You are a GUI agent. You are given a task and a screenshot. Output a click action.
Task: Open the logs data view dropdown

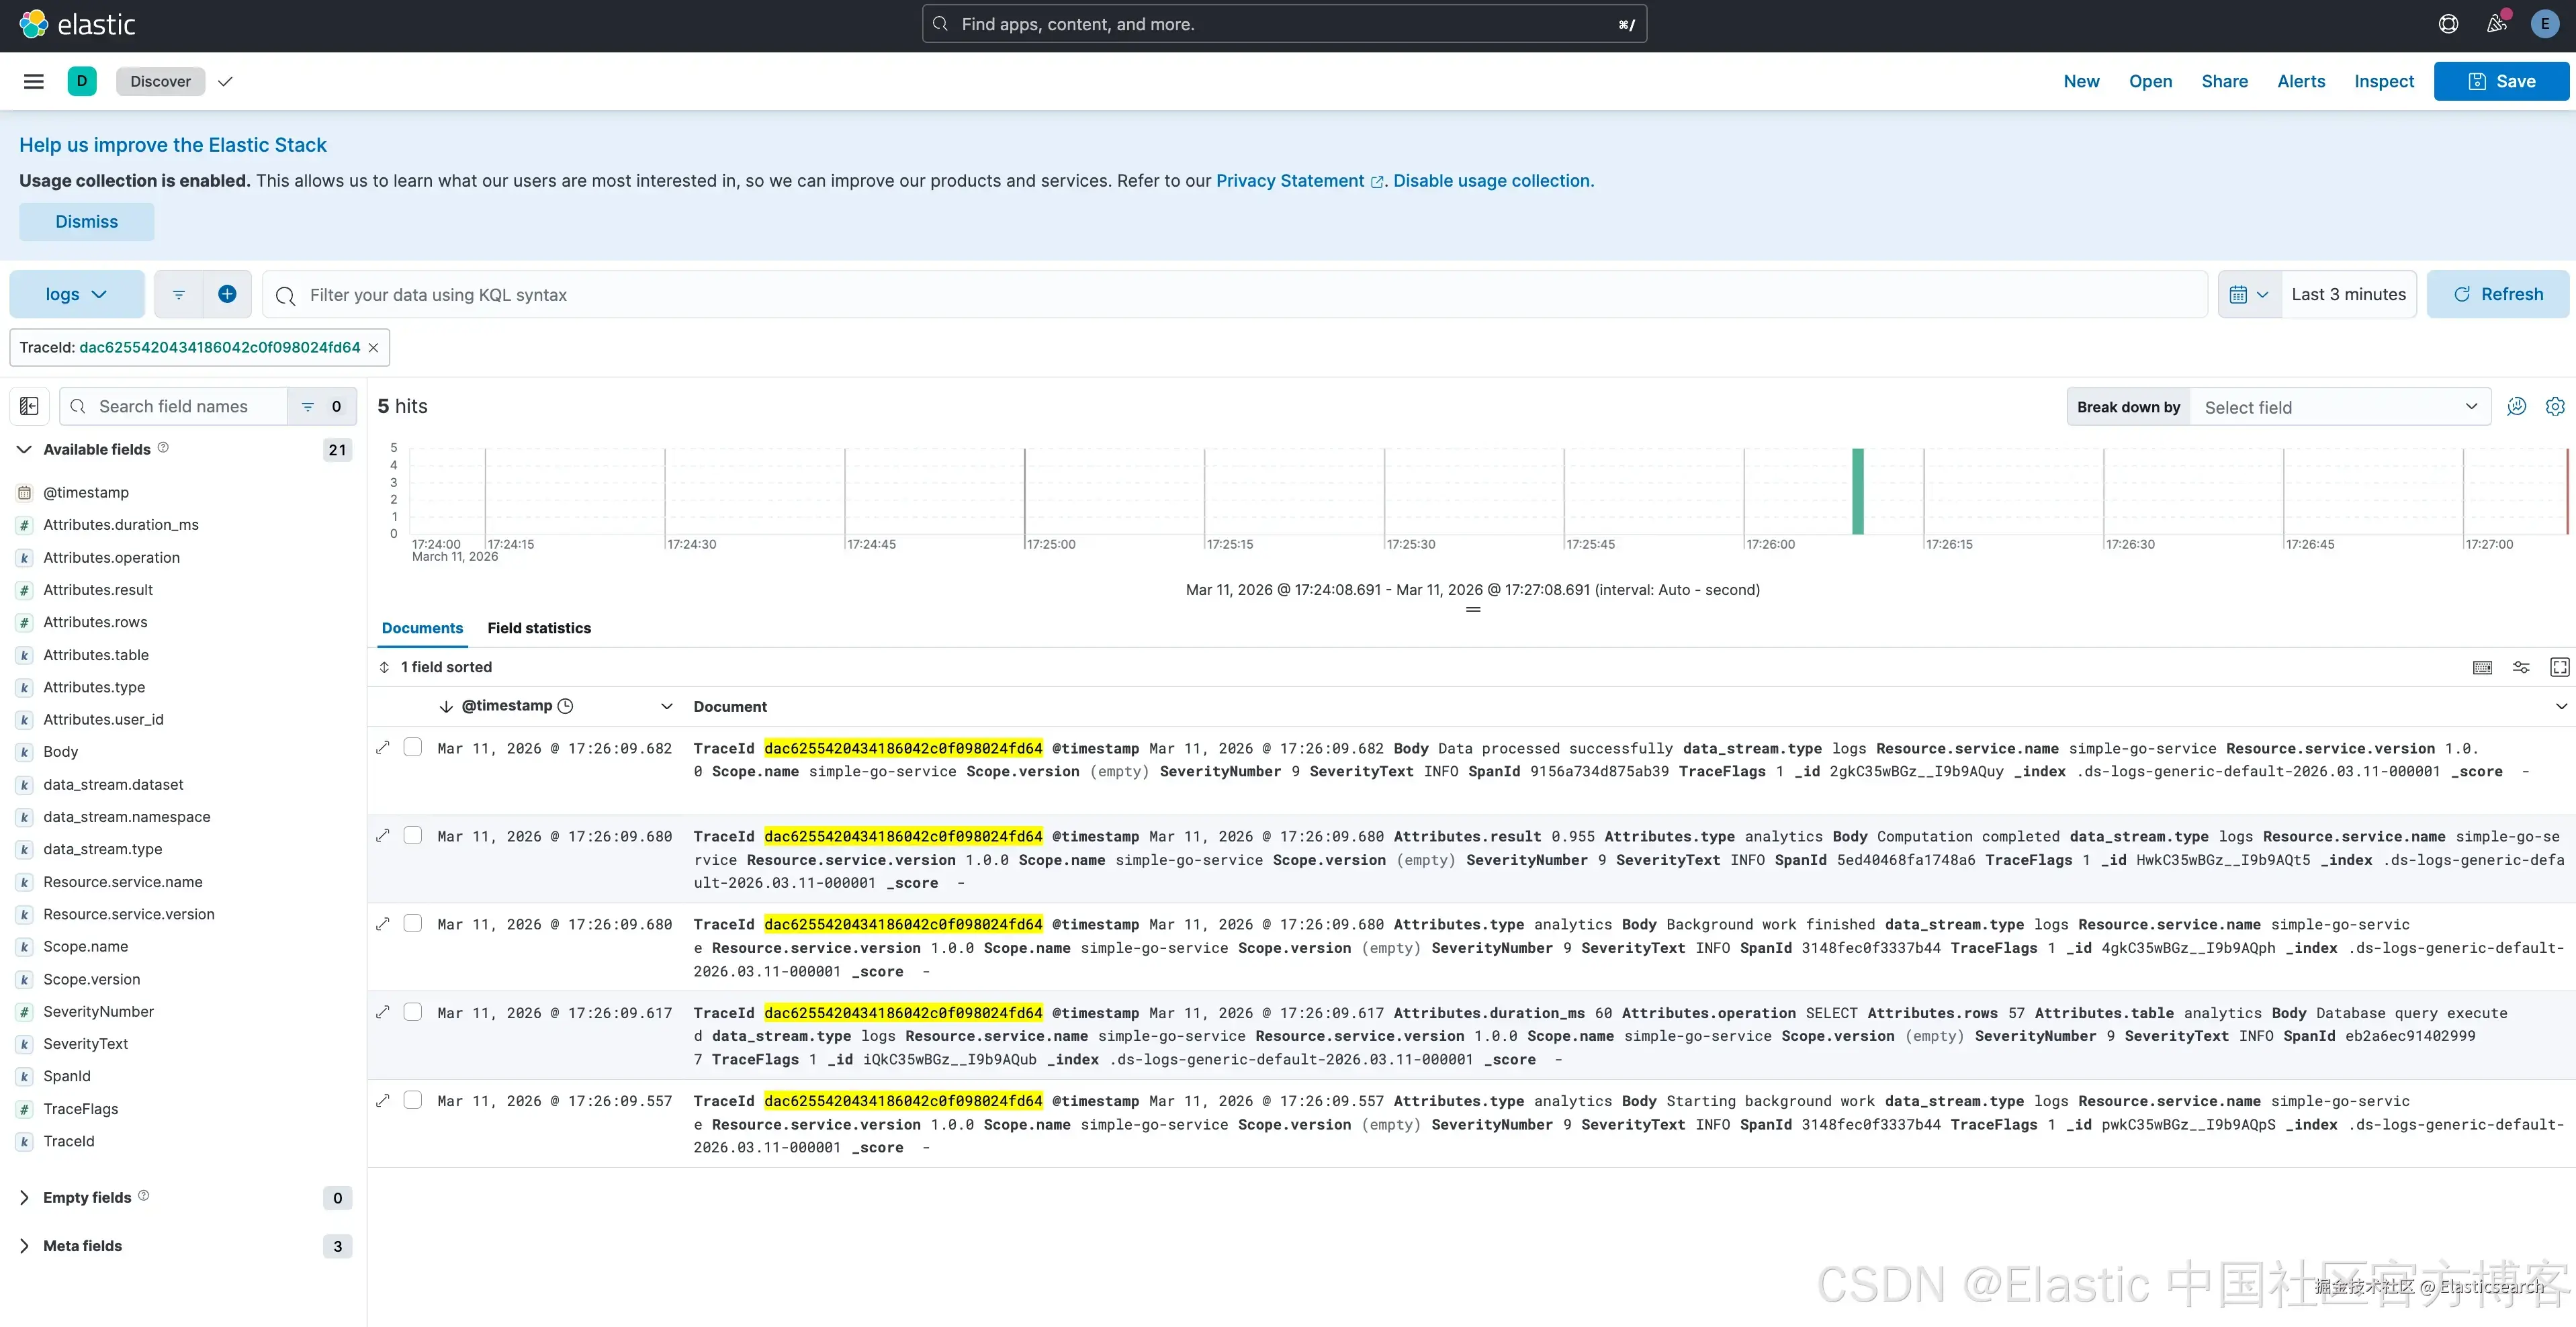coord(76,294)
